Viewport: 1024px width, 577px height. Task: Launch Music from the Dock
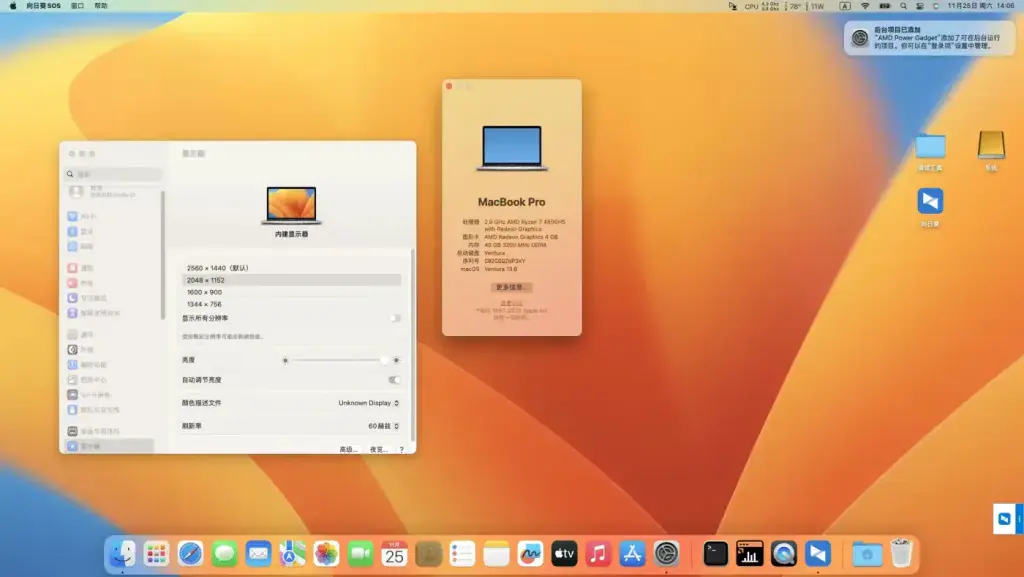click(598, 554)
